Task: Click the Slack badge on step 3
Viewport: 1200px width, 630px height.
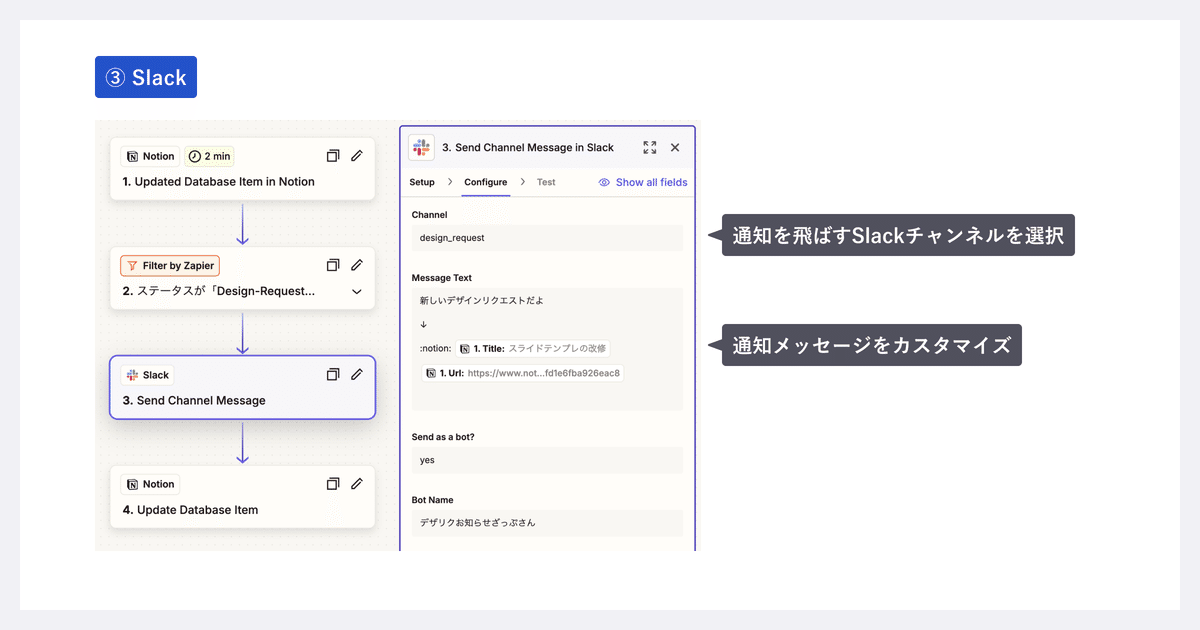Action: [x=147, y=375]
